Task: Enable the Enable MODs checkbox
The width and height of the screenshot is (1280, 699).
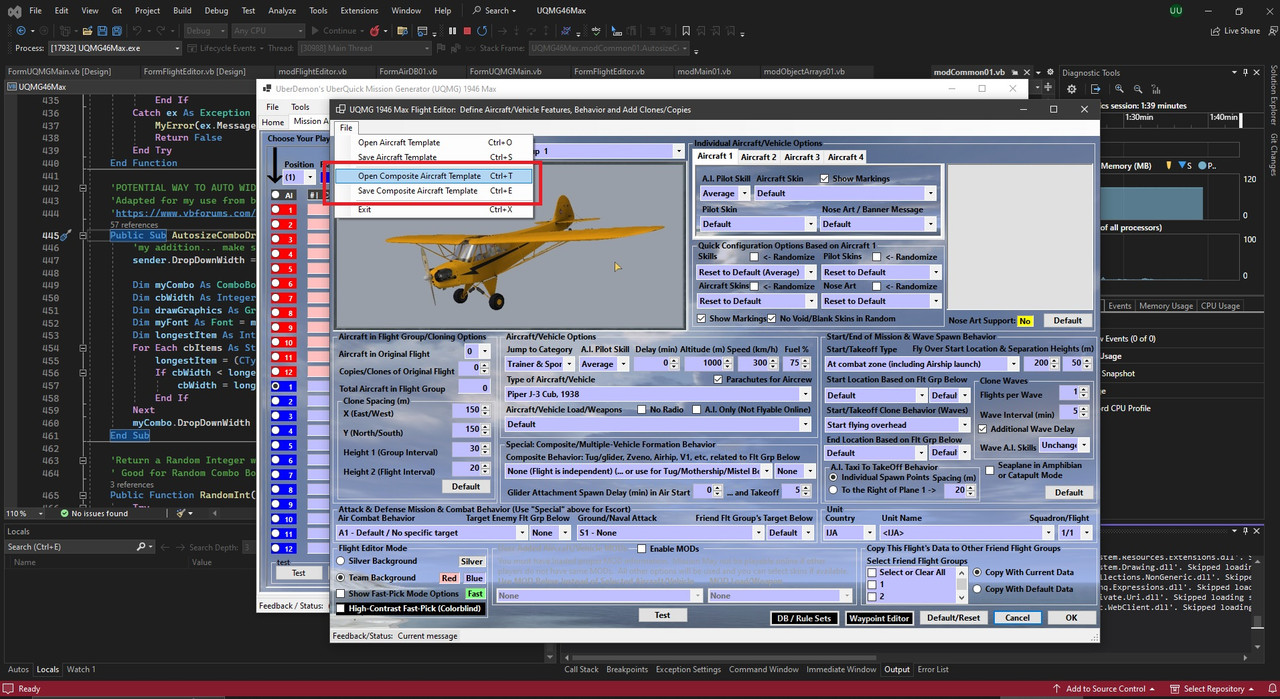Action: point(640,548)
